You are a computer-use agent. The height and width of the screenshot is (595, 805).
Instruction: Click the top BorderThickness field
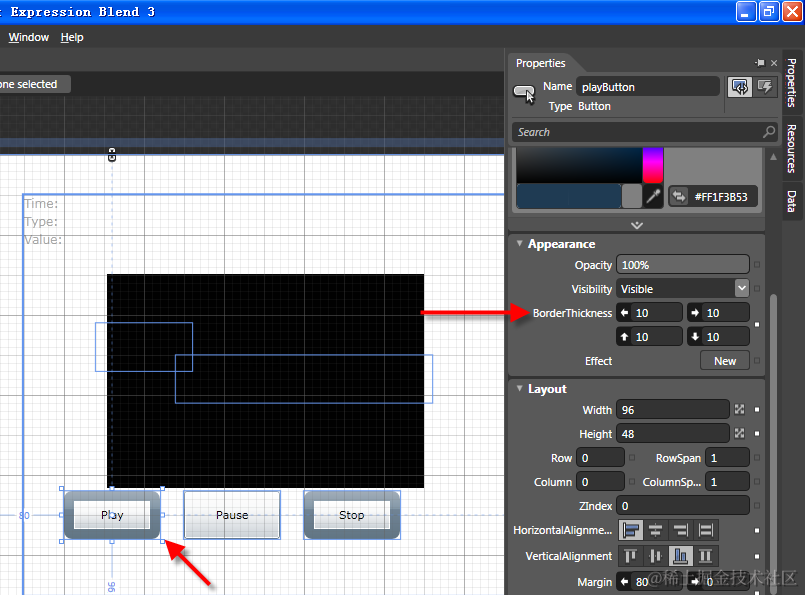tap(649, 337)
